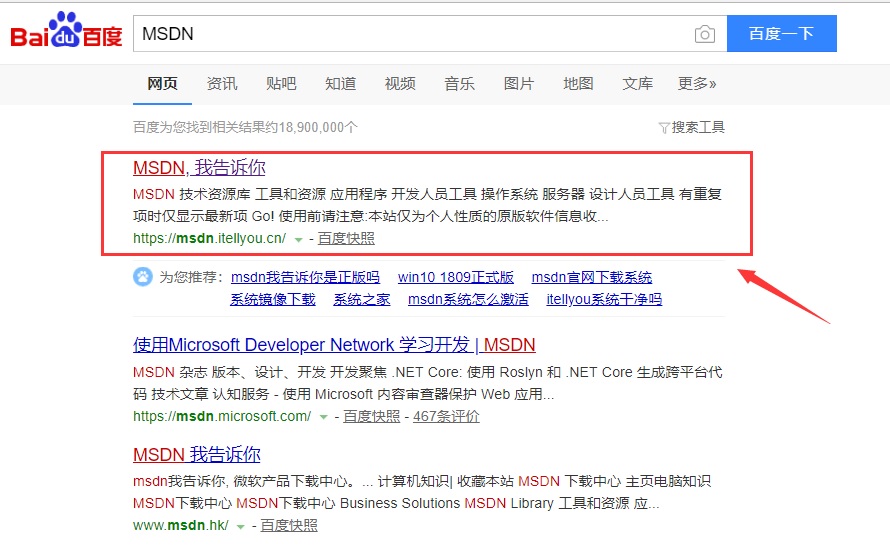
Task: Switch to the 视频 tab
Action: [x=400, y=84]
